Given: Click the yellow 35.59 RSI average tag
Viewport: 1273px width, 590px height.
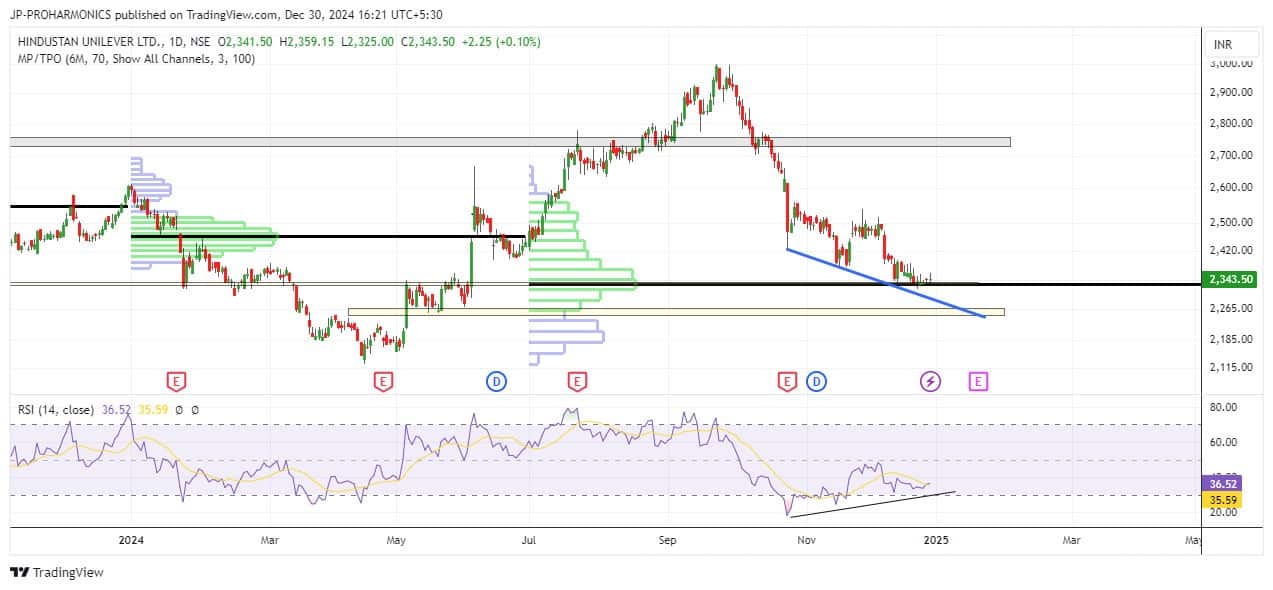Looking at the screenshot, I should coord(1223,497).
